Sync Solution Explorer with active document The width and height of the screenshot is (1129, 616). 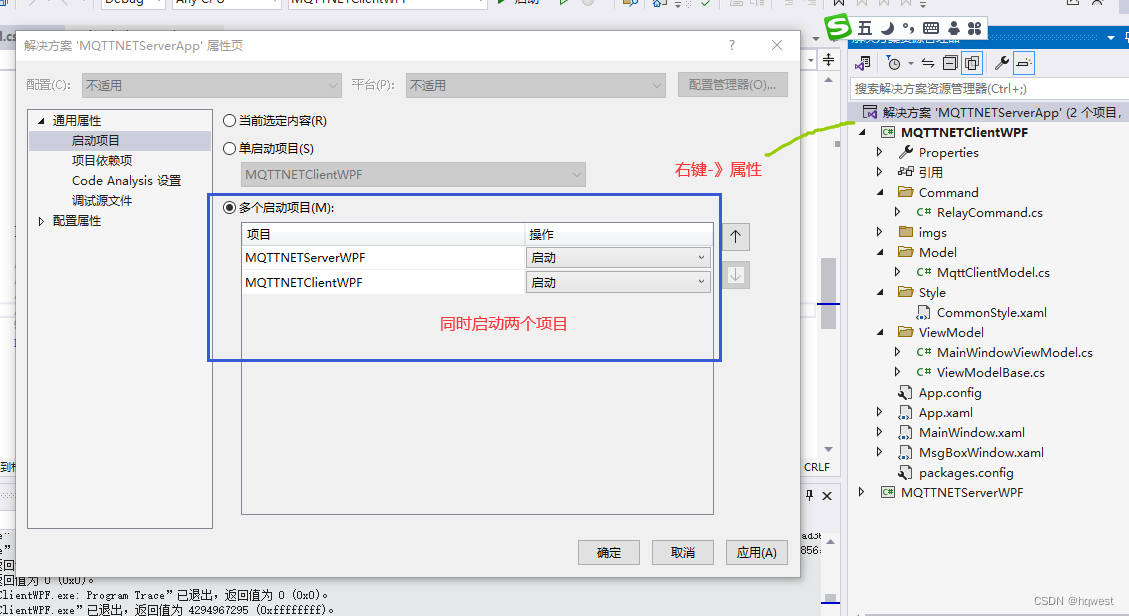pyautogui.click(x=929, y=62)
